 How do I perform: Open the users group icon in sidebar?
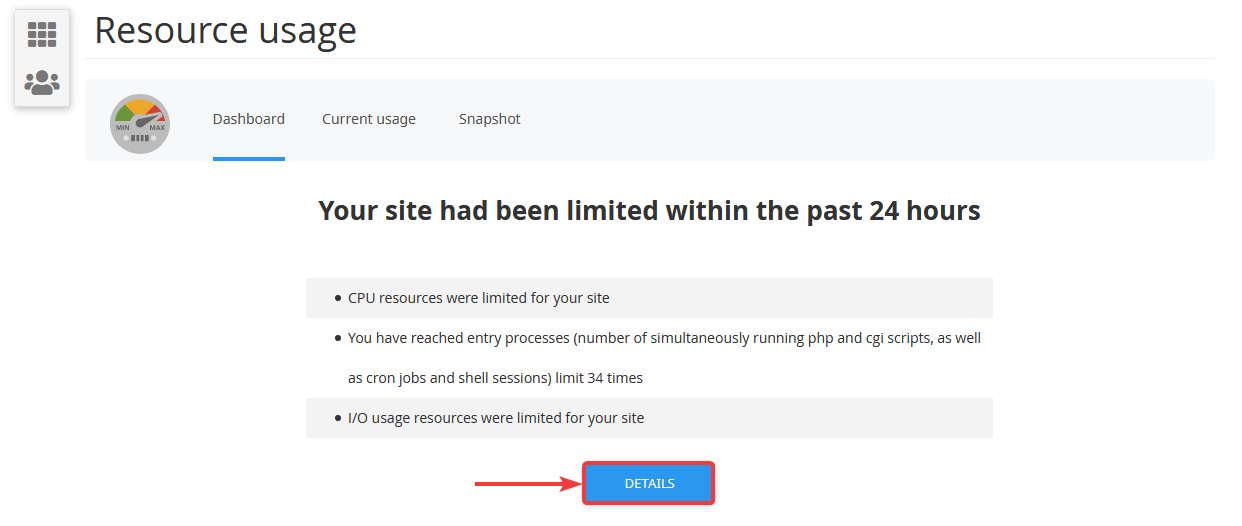point(42,82)
